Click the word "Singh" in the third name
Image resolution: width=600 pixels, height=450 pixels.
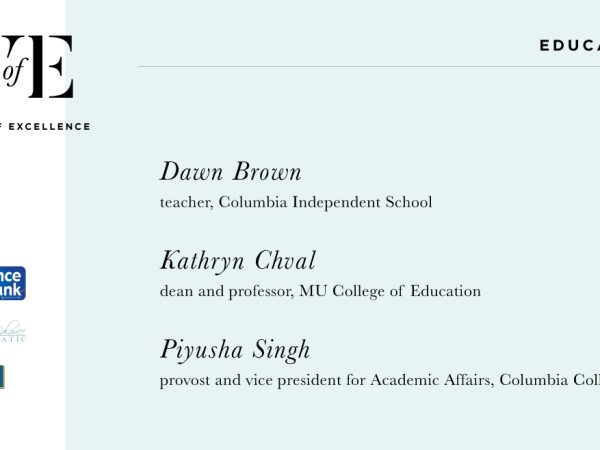point(281,350)
